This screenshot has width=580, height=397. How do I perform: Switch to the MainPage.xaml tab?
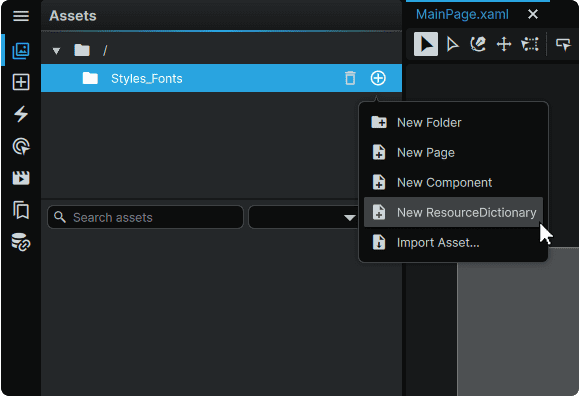click(x=462, y=14)
